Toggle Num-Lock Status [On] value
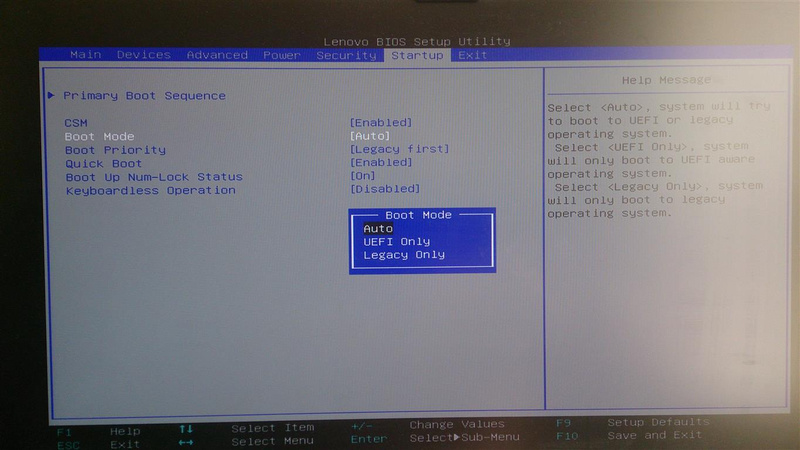The height and width of the screenshot is (450, 800). point(363,176)
